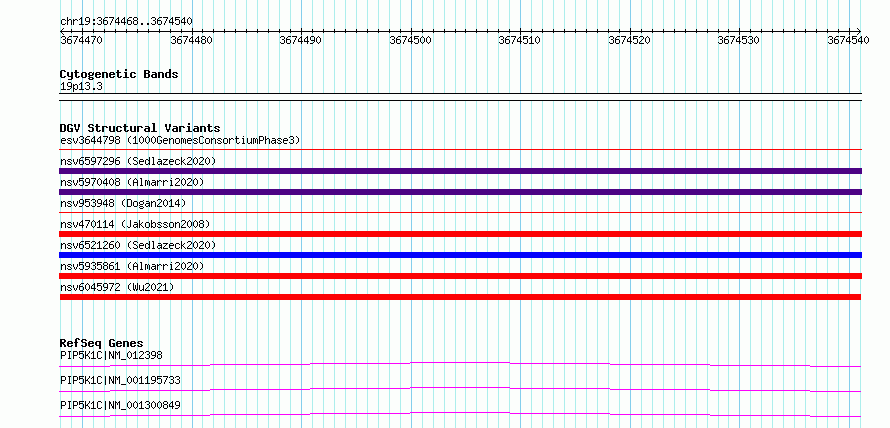Select the nsv5970408 (Almarri2020) variant label
This screenshot has height=428, width=890.
click(132, 182)
